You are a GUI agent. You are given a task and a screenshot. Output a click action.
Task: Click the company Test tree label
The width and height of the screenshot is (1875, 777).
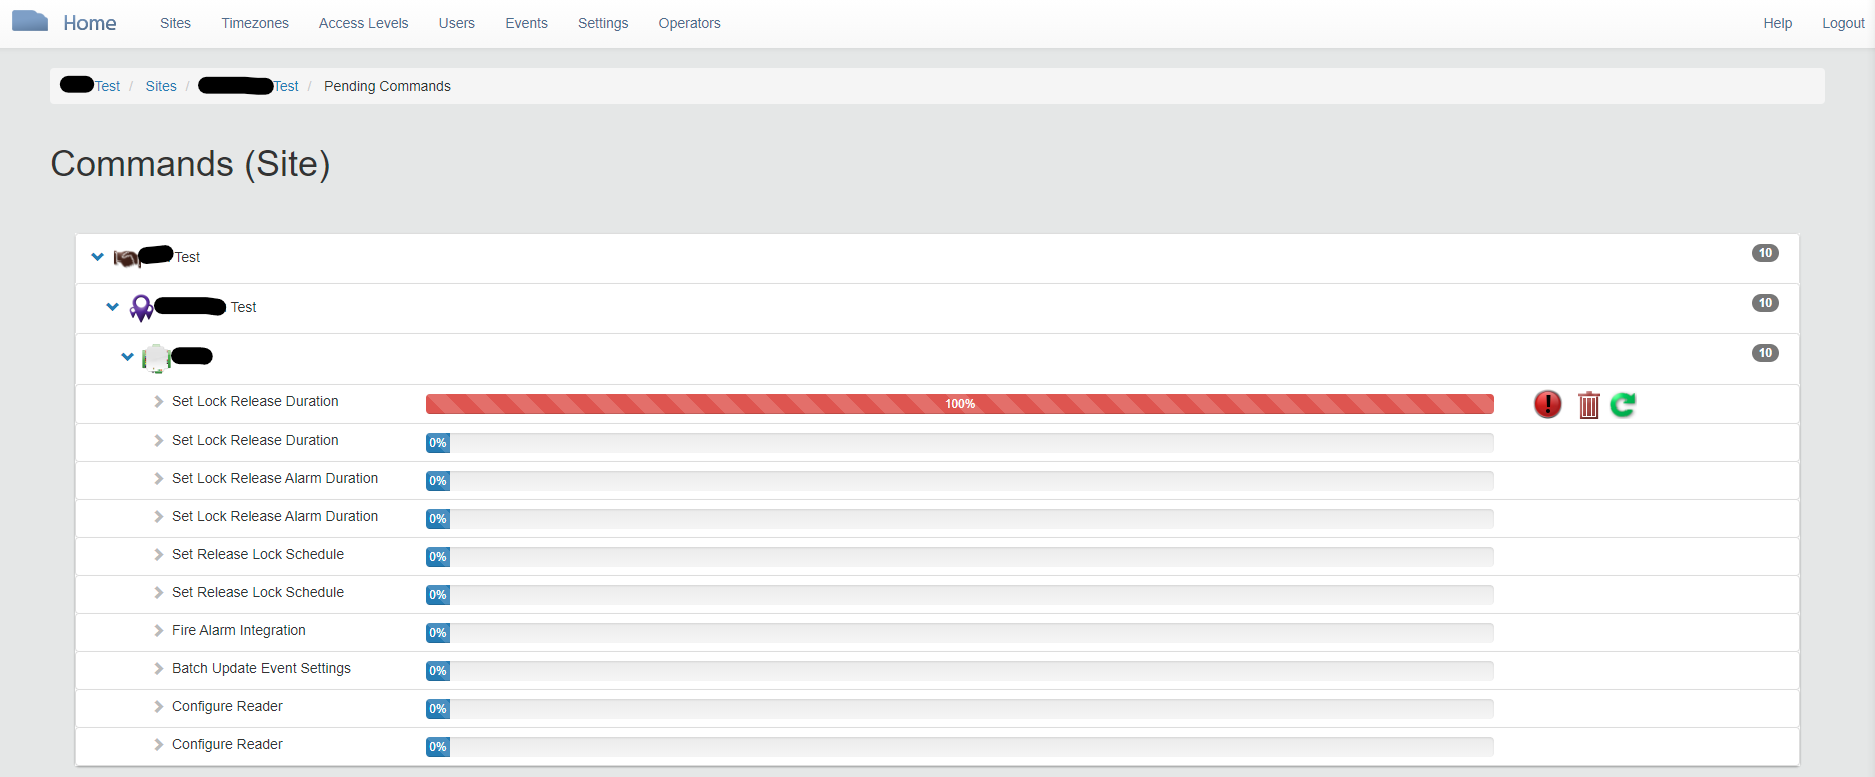click(x=187, y=257)
